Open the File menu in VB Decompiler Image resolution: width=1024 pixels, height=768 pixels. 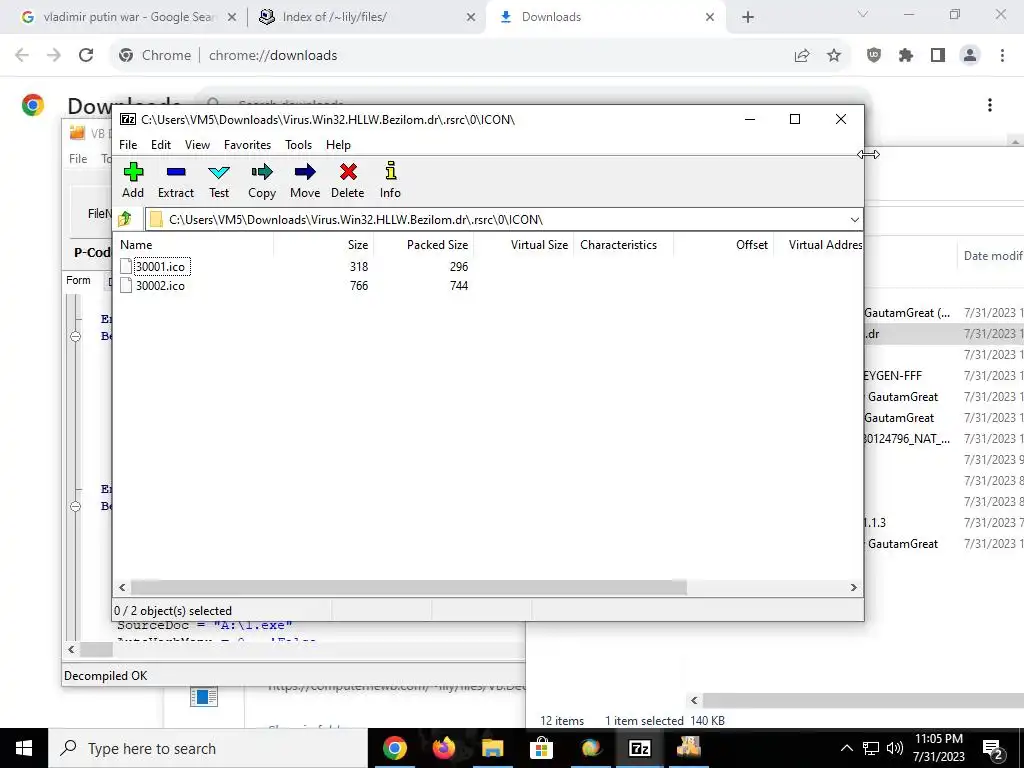[78, 159]
